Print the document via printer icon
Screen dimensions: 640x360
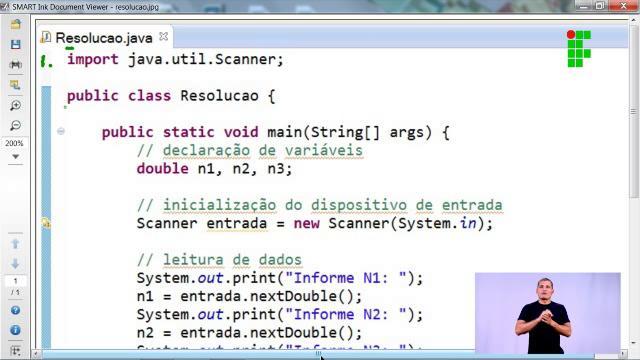coord(16,64)
